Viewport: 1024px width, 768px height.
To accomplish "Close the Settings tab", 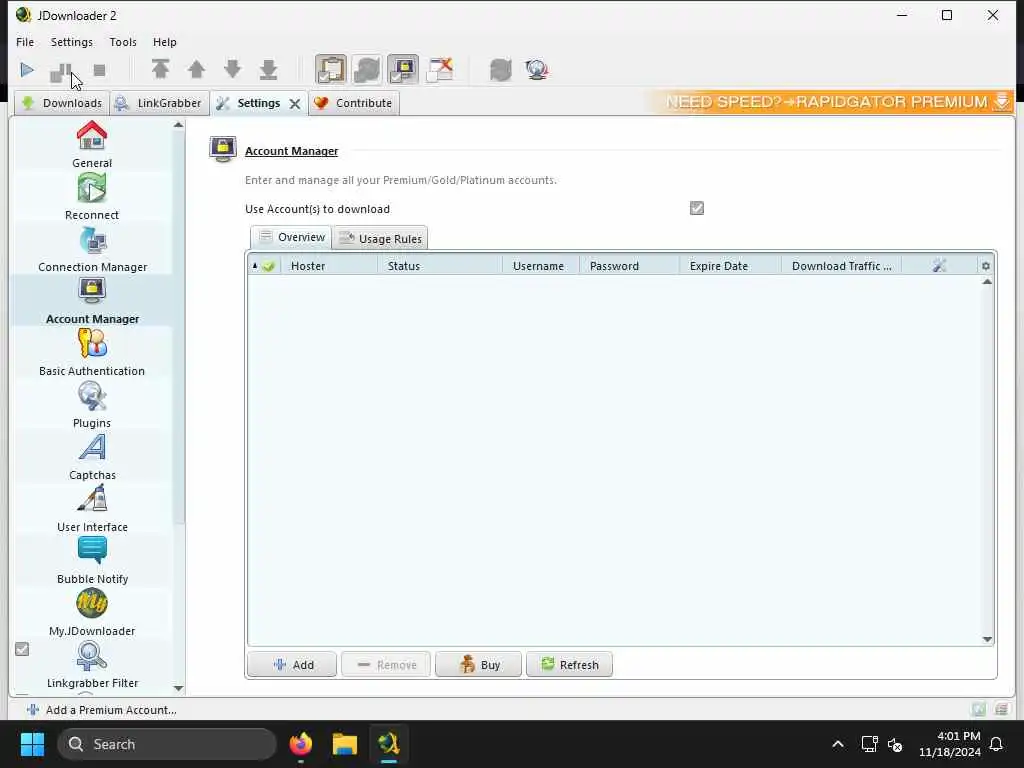I will tap(295, 104).
